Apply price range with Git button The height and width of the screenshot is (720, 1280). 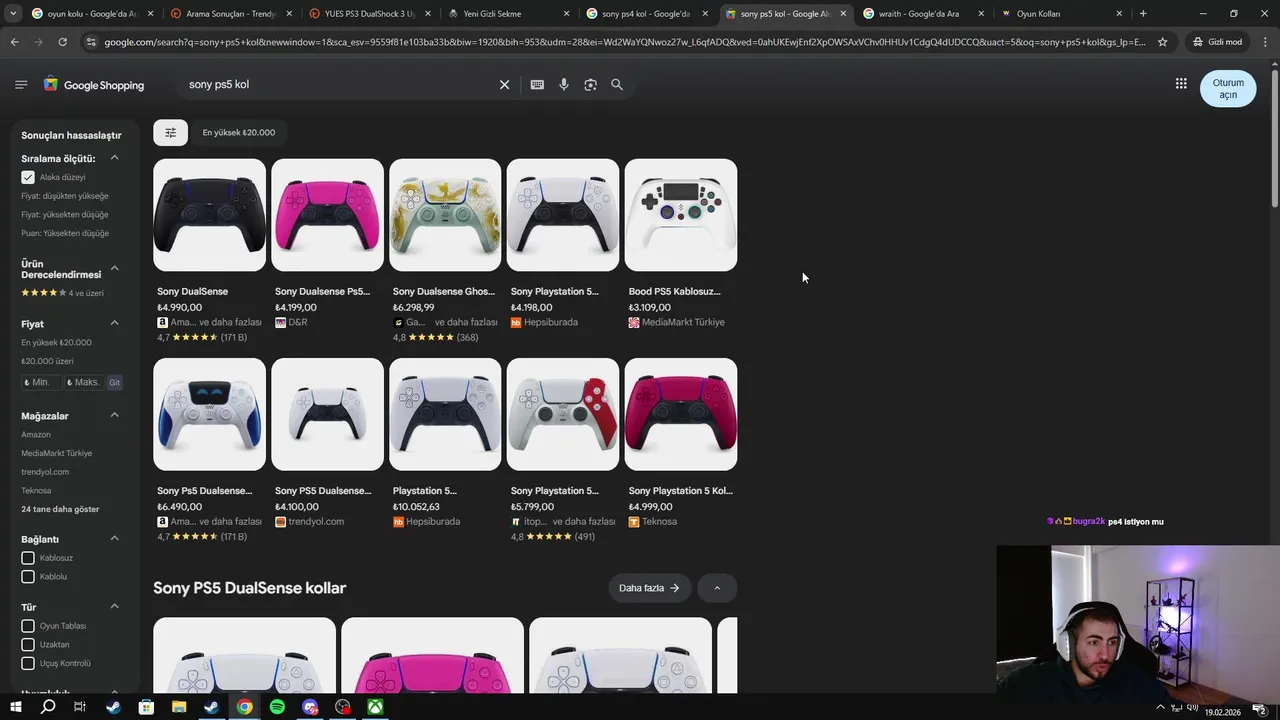[x=114, y=383]
